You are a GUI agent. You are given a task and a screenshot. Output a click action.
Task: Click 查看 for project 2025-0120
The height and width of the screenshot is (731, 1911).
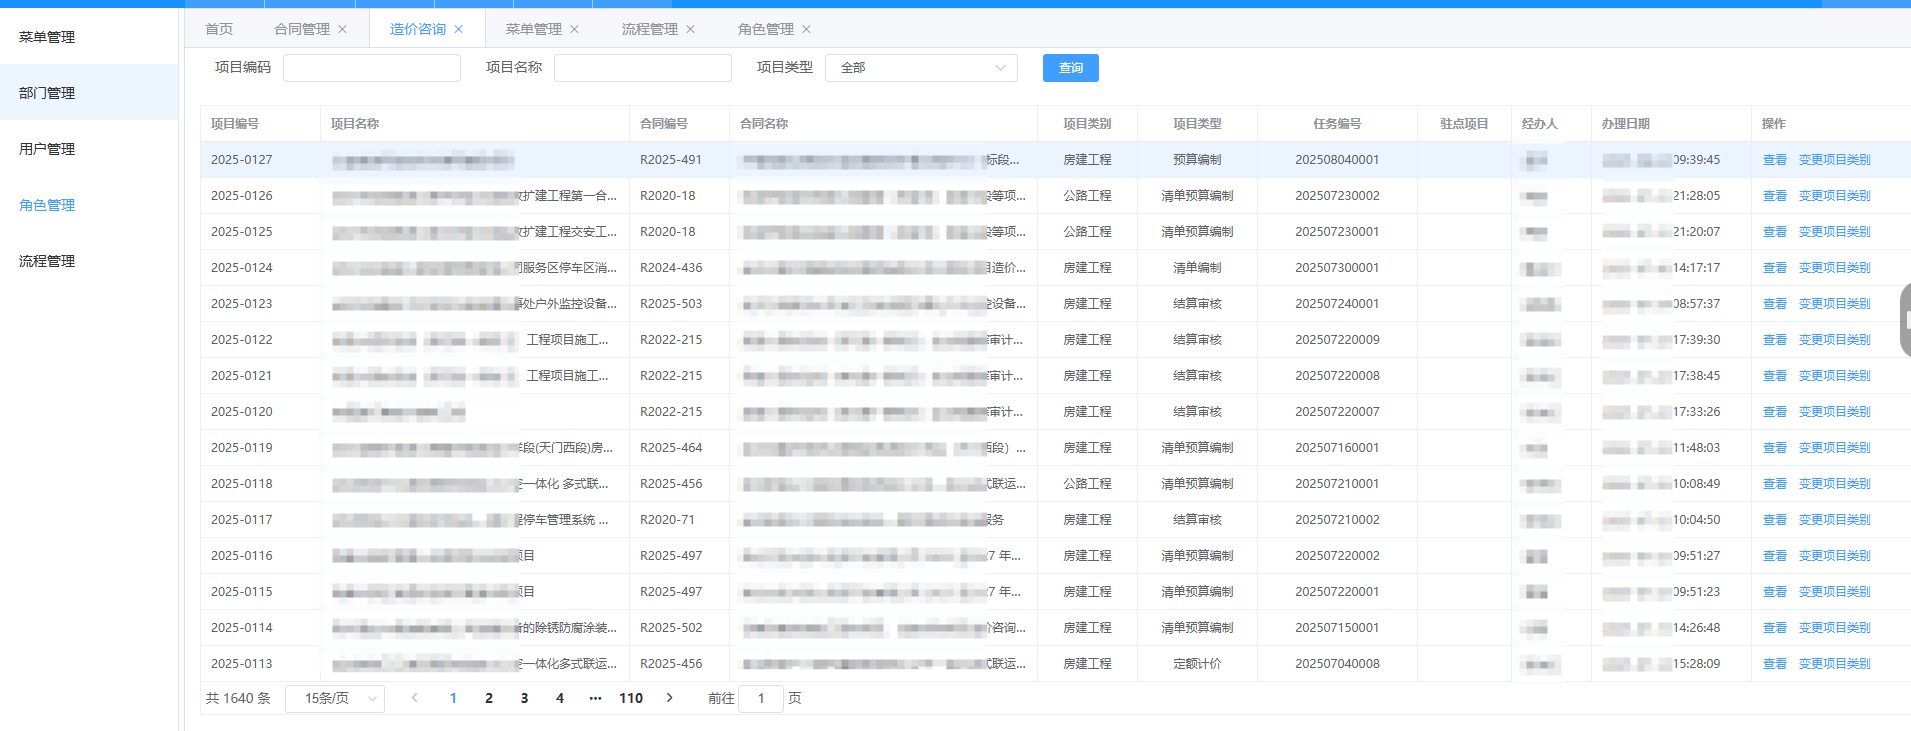click(1774, 412)
